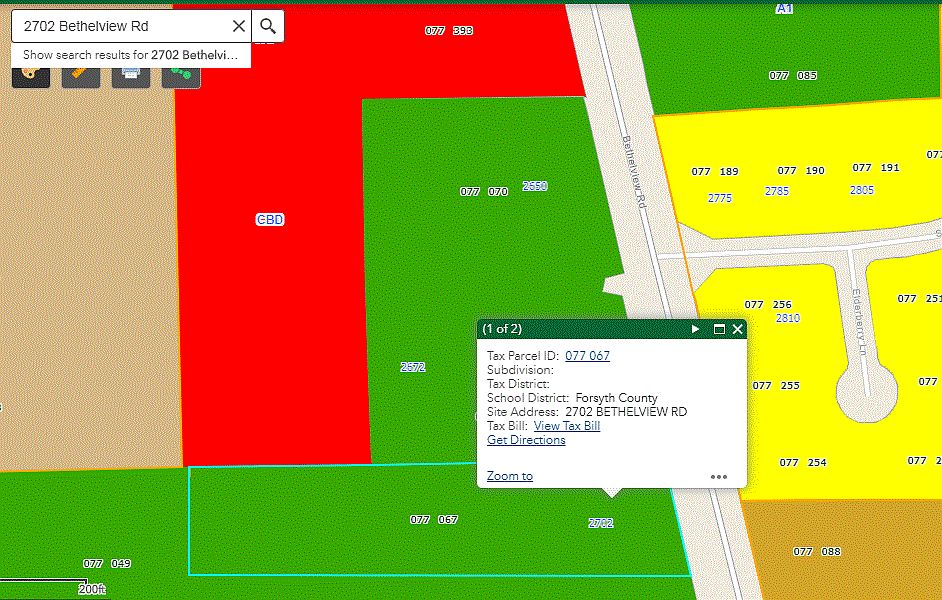Show next feature in popup
Viewport: 942px width, 600px height.
coord(696,329)
